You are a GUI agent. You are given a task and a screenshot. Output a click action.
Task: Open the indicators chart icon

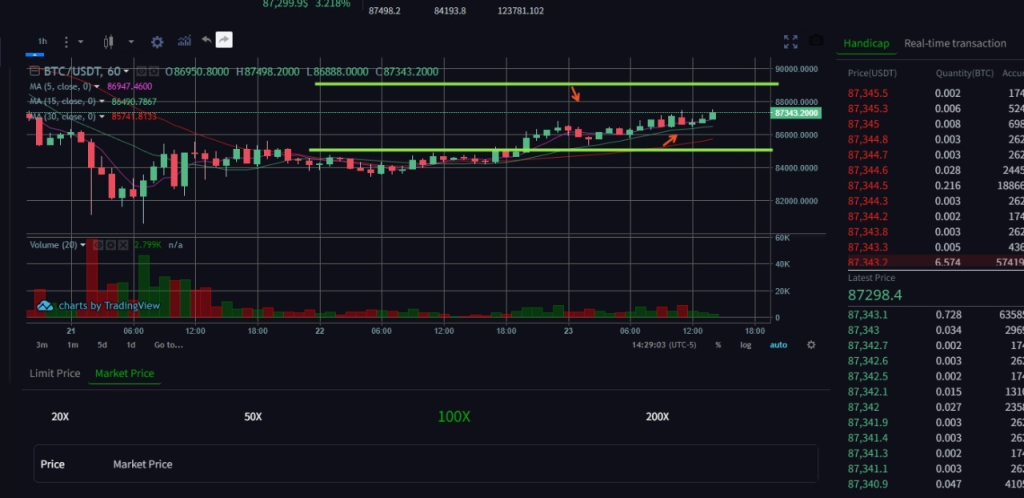[184, 41]
